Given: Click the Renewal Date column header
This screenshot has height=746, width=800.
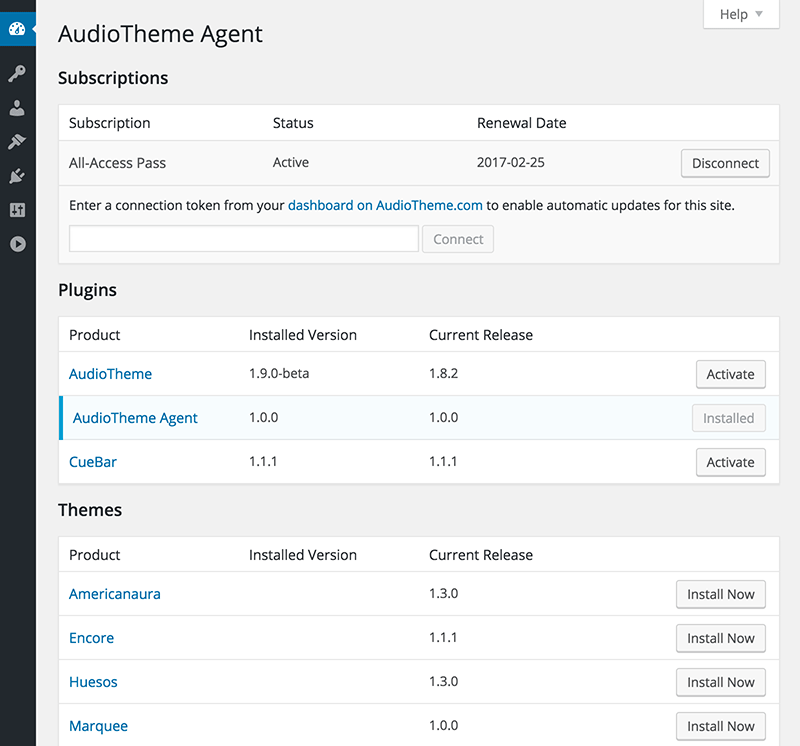Looking at the screenshot, I should tap(521, 123).
